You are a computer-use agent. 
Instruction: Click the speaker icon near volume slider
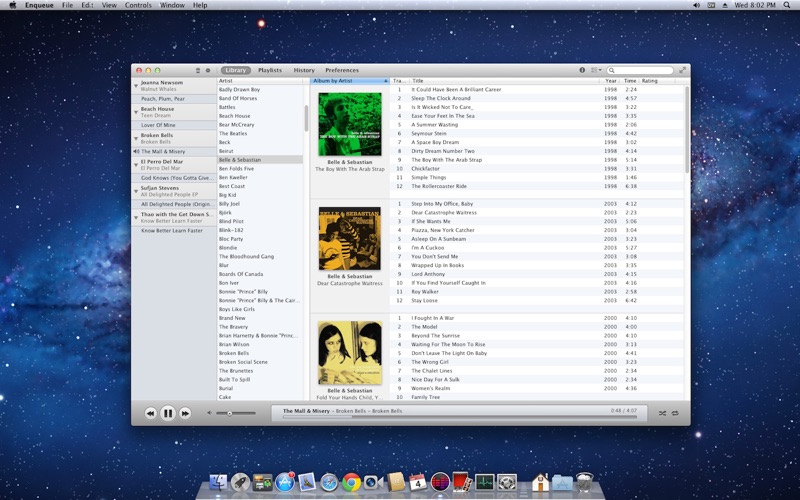pyautogui.click(x=209, y=413)
